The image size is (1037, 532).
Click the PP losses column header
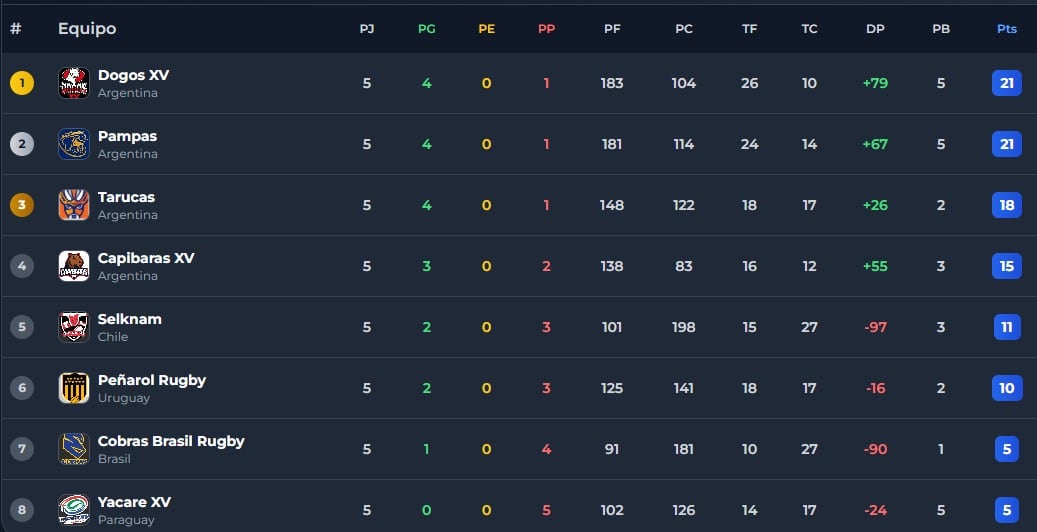click(546, 29)
